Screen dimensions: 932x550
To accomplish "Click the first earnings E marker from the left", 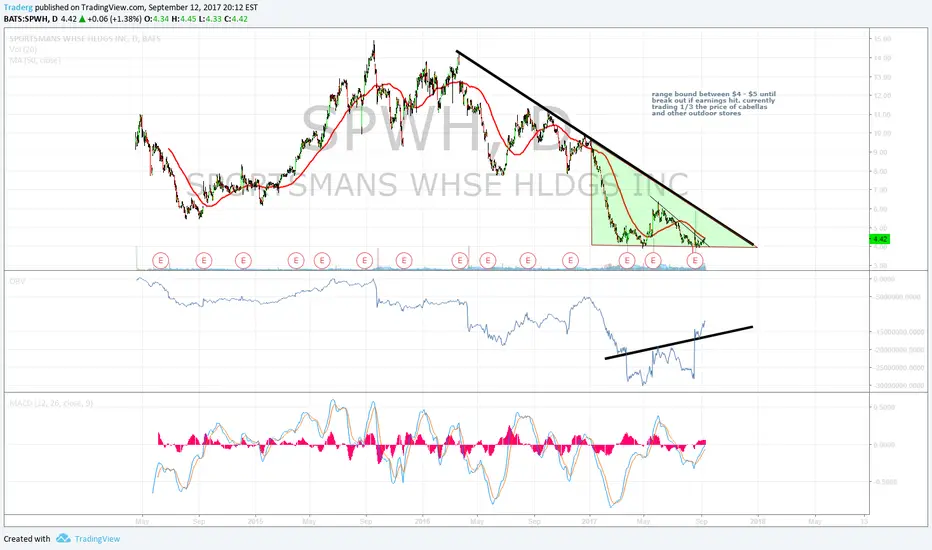I will coord(160,260).
